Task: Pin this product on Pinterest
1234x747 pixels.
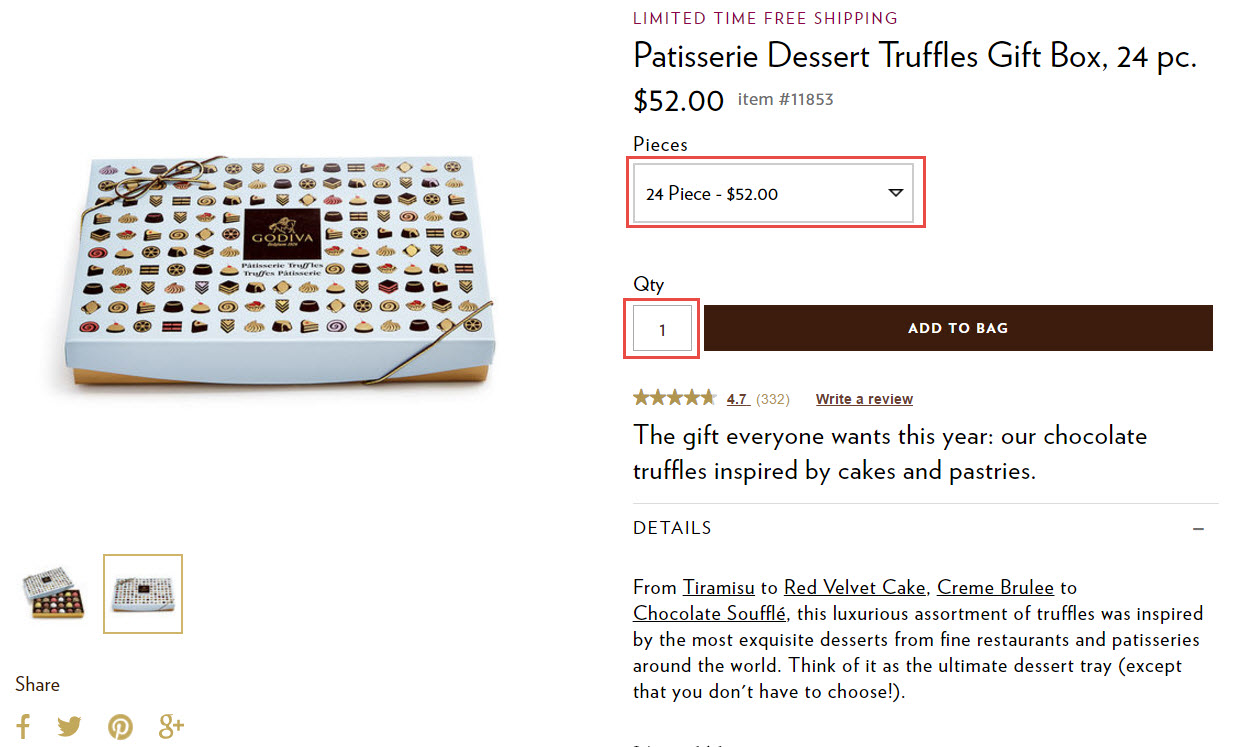Action: pos(120,726)
